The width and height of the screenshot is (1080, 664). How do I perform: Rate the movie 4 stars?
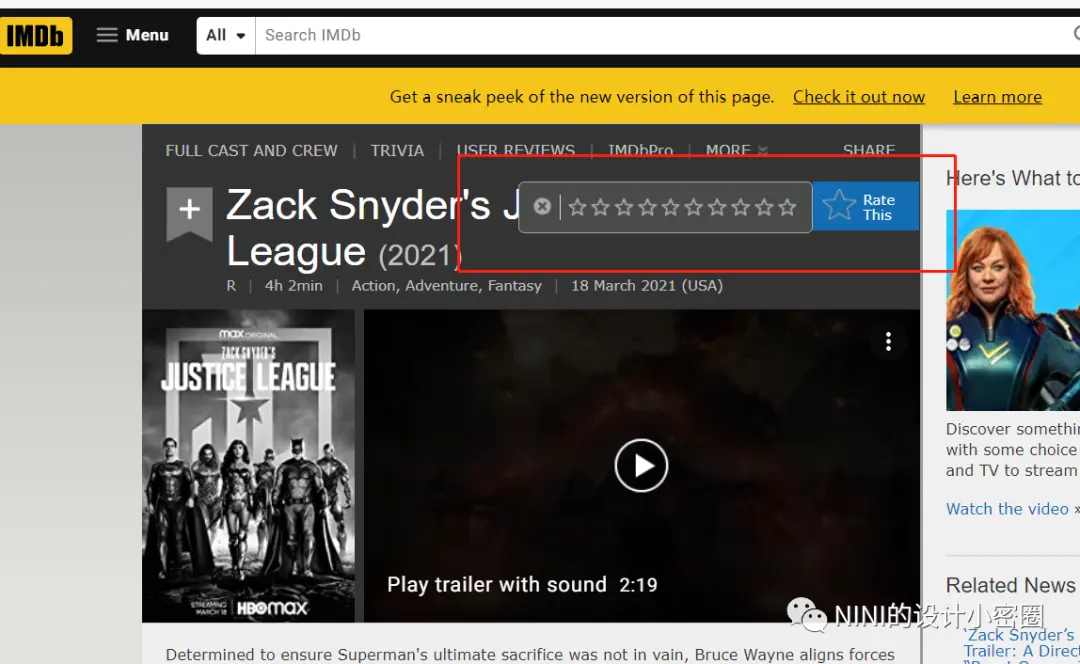tap(647, 207)
